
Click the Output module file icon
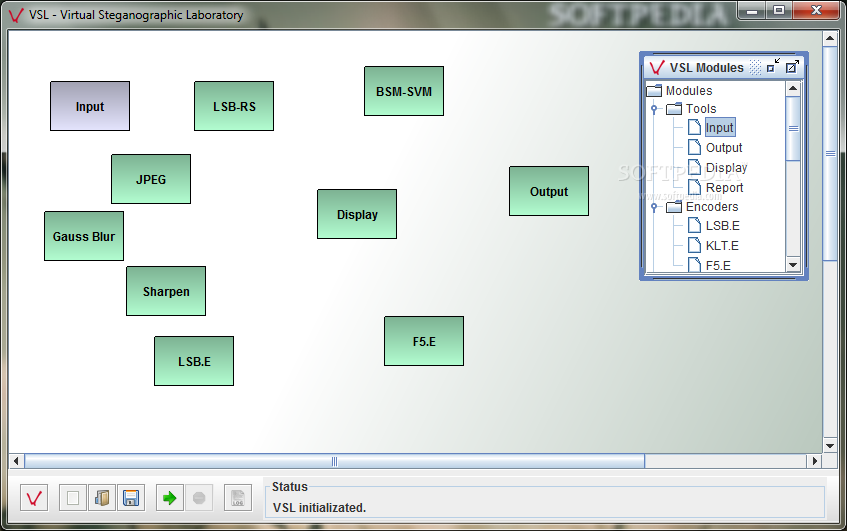coord(694,147)
